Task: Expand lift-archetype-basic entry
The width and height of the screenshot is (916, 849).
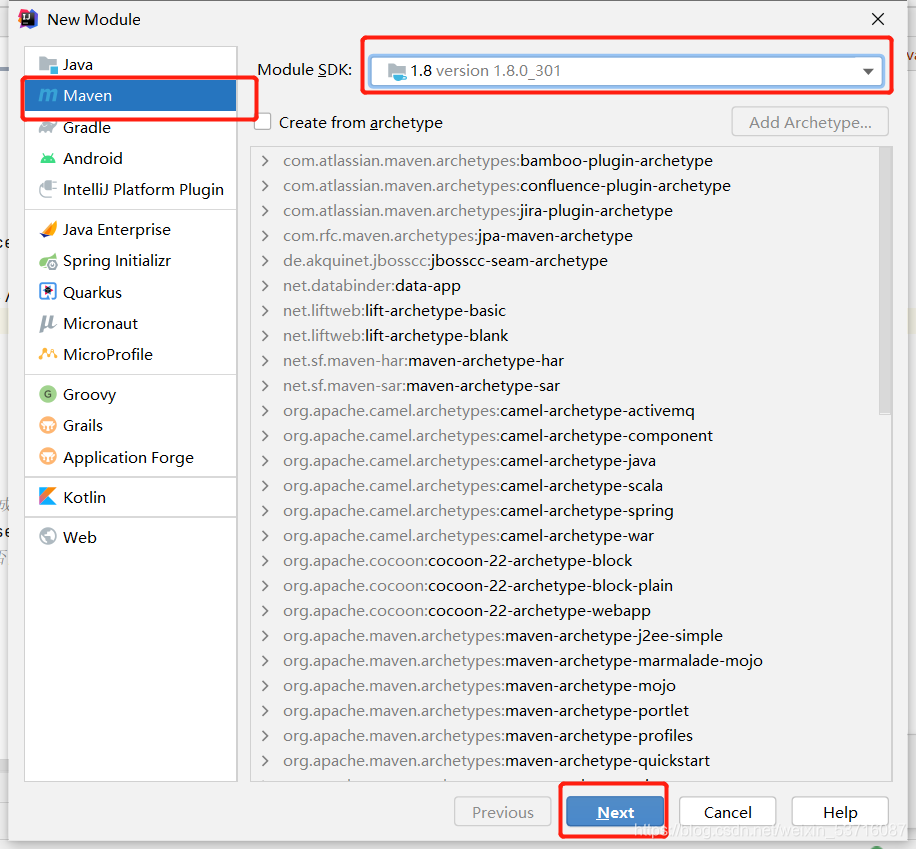Action: tap(265, 311)
